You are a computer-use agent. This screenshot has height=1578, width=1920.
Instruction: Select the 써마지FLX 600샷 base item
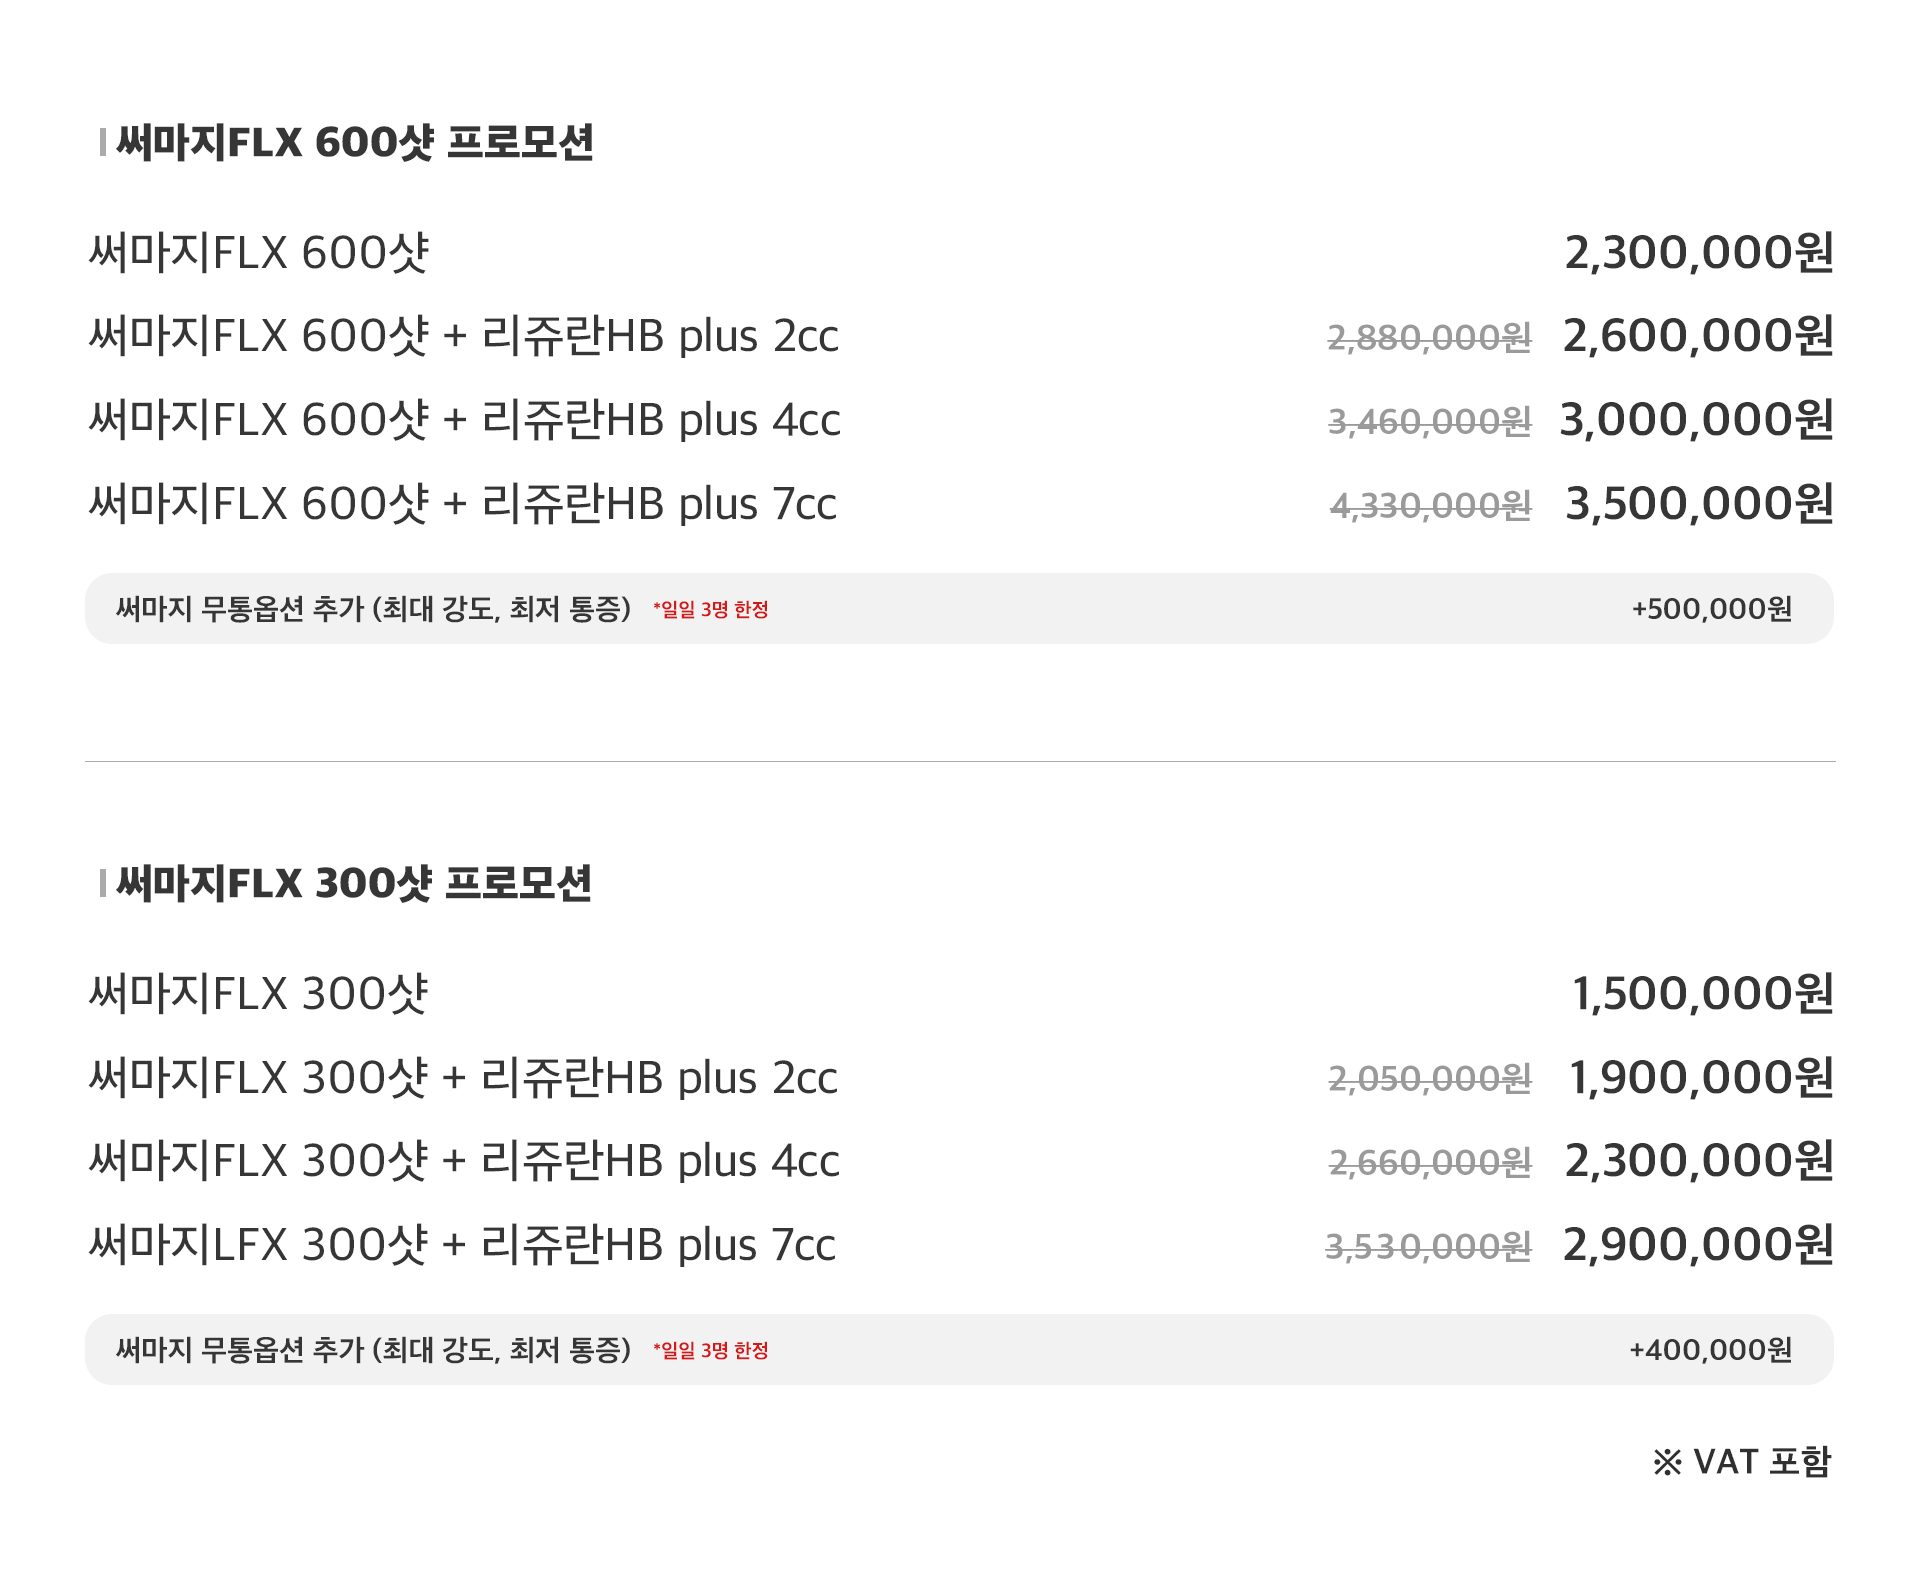click(258, 252)
